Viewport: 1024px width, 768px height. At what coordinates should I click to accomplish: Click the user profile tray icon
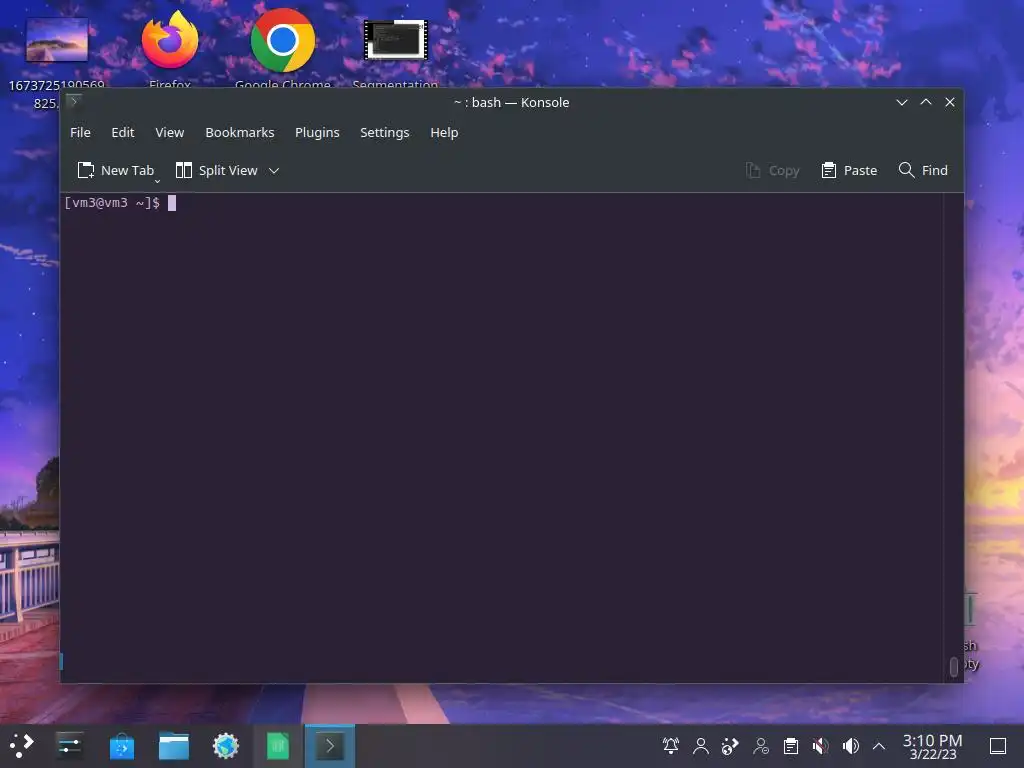[x=701, y=746]
